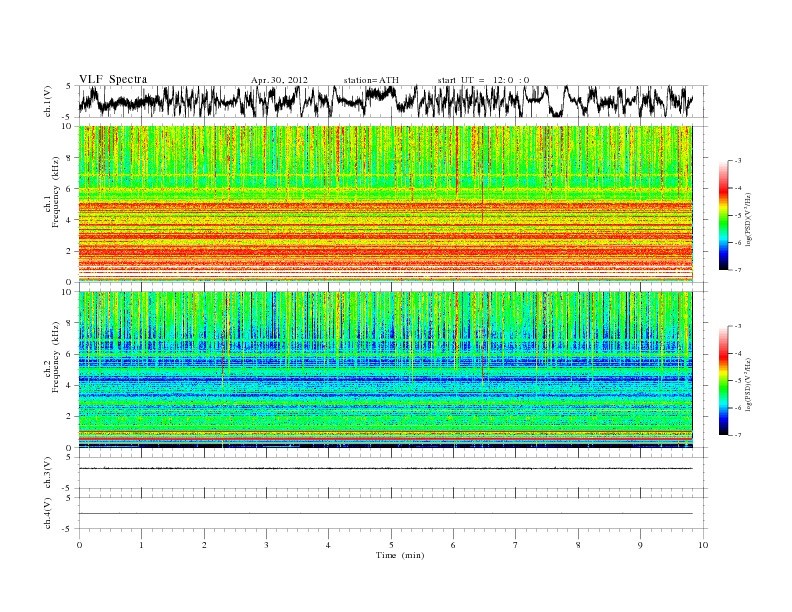Click the "4" kHz tick on the ch.2 spectrogram
The height and width of the screenshot is (612, 792).
(70, 385)
